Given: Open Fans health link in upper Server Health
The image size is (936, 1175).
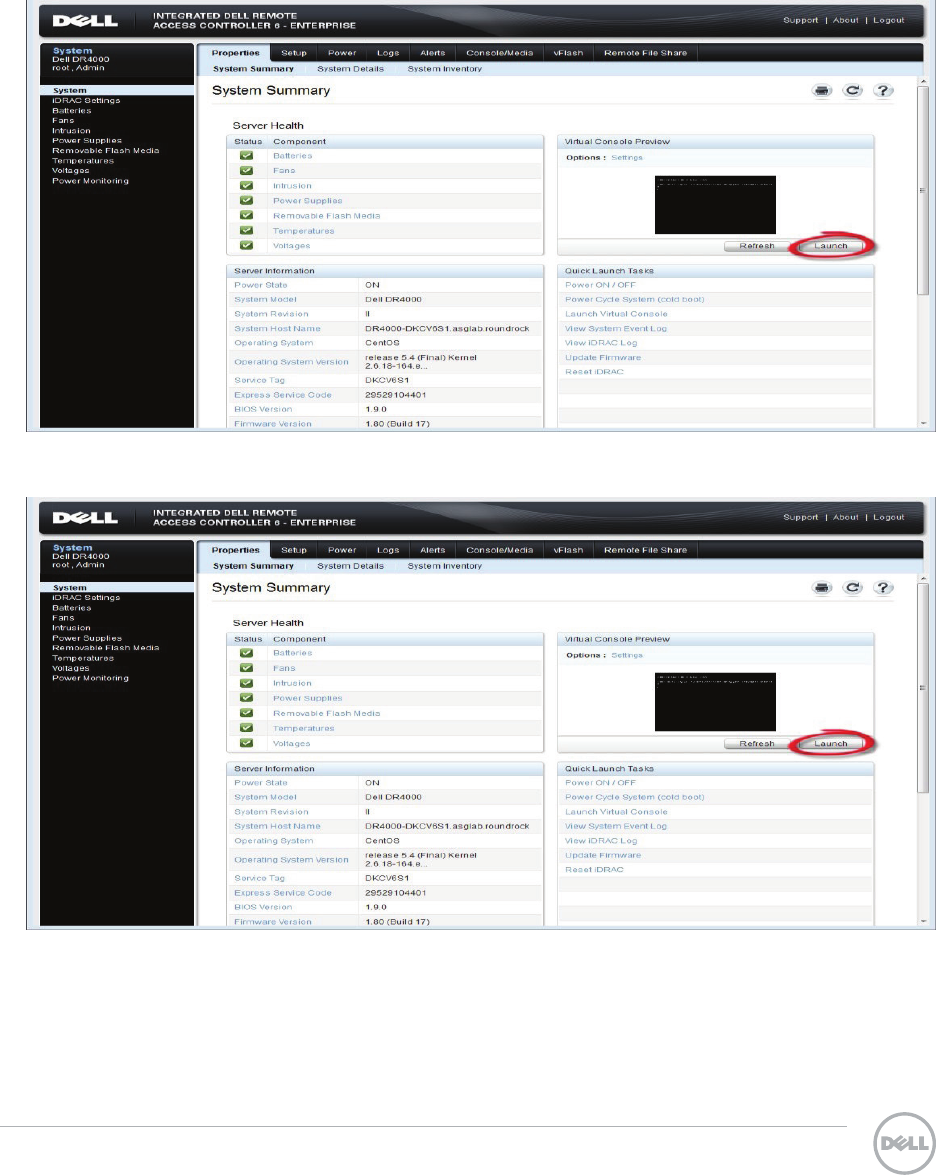Looking at the screenshot, I should (x=284, y=171).
